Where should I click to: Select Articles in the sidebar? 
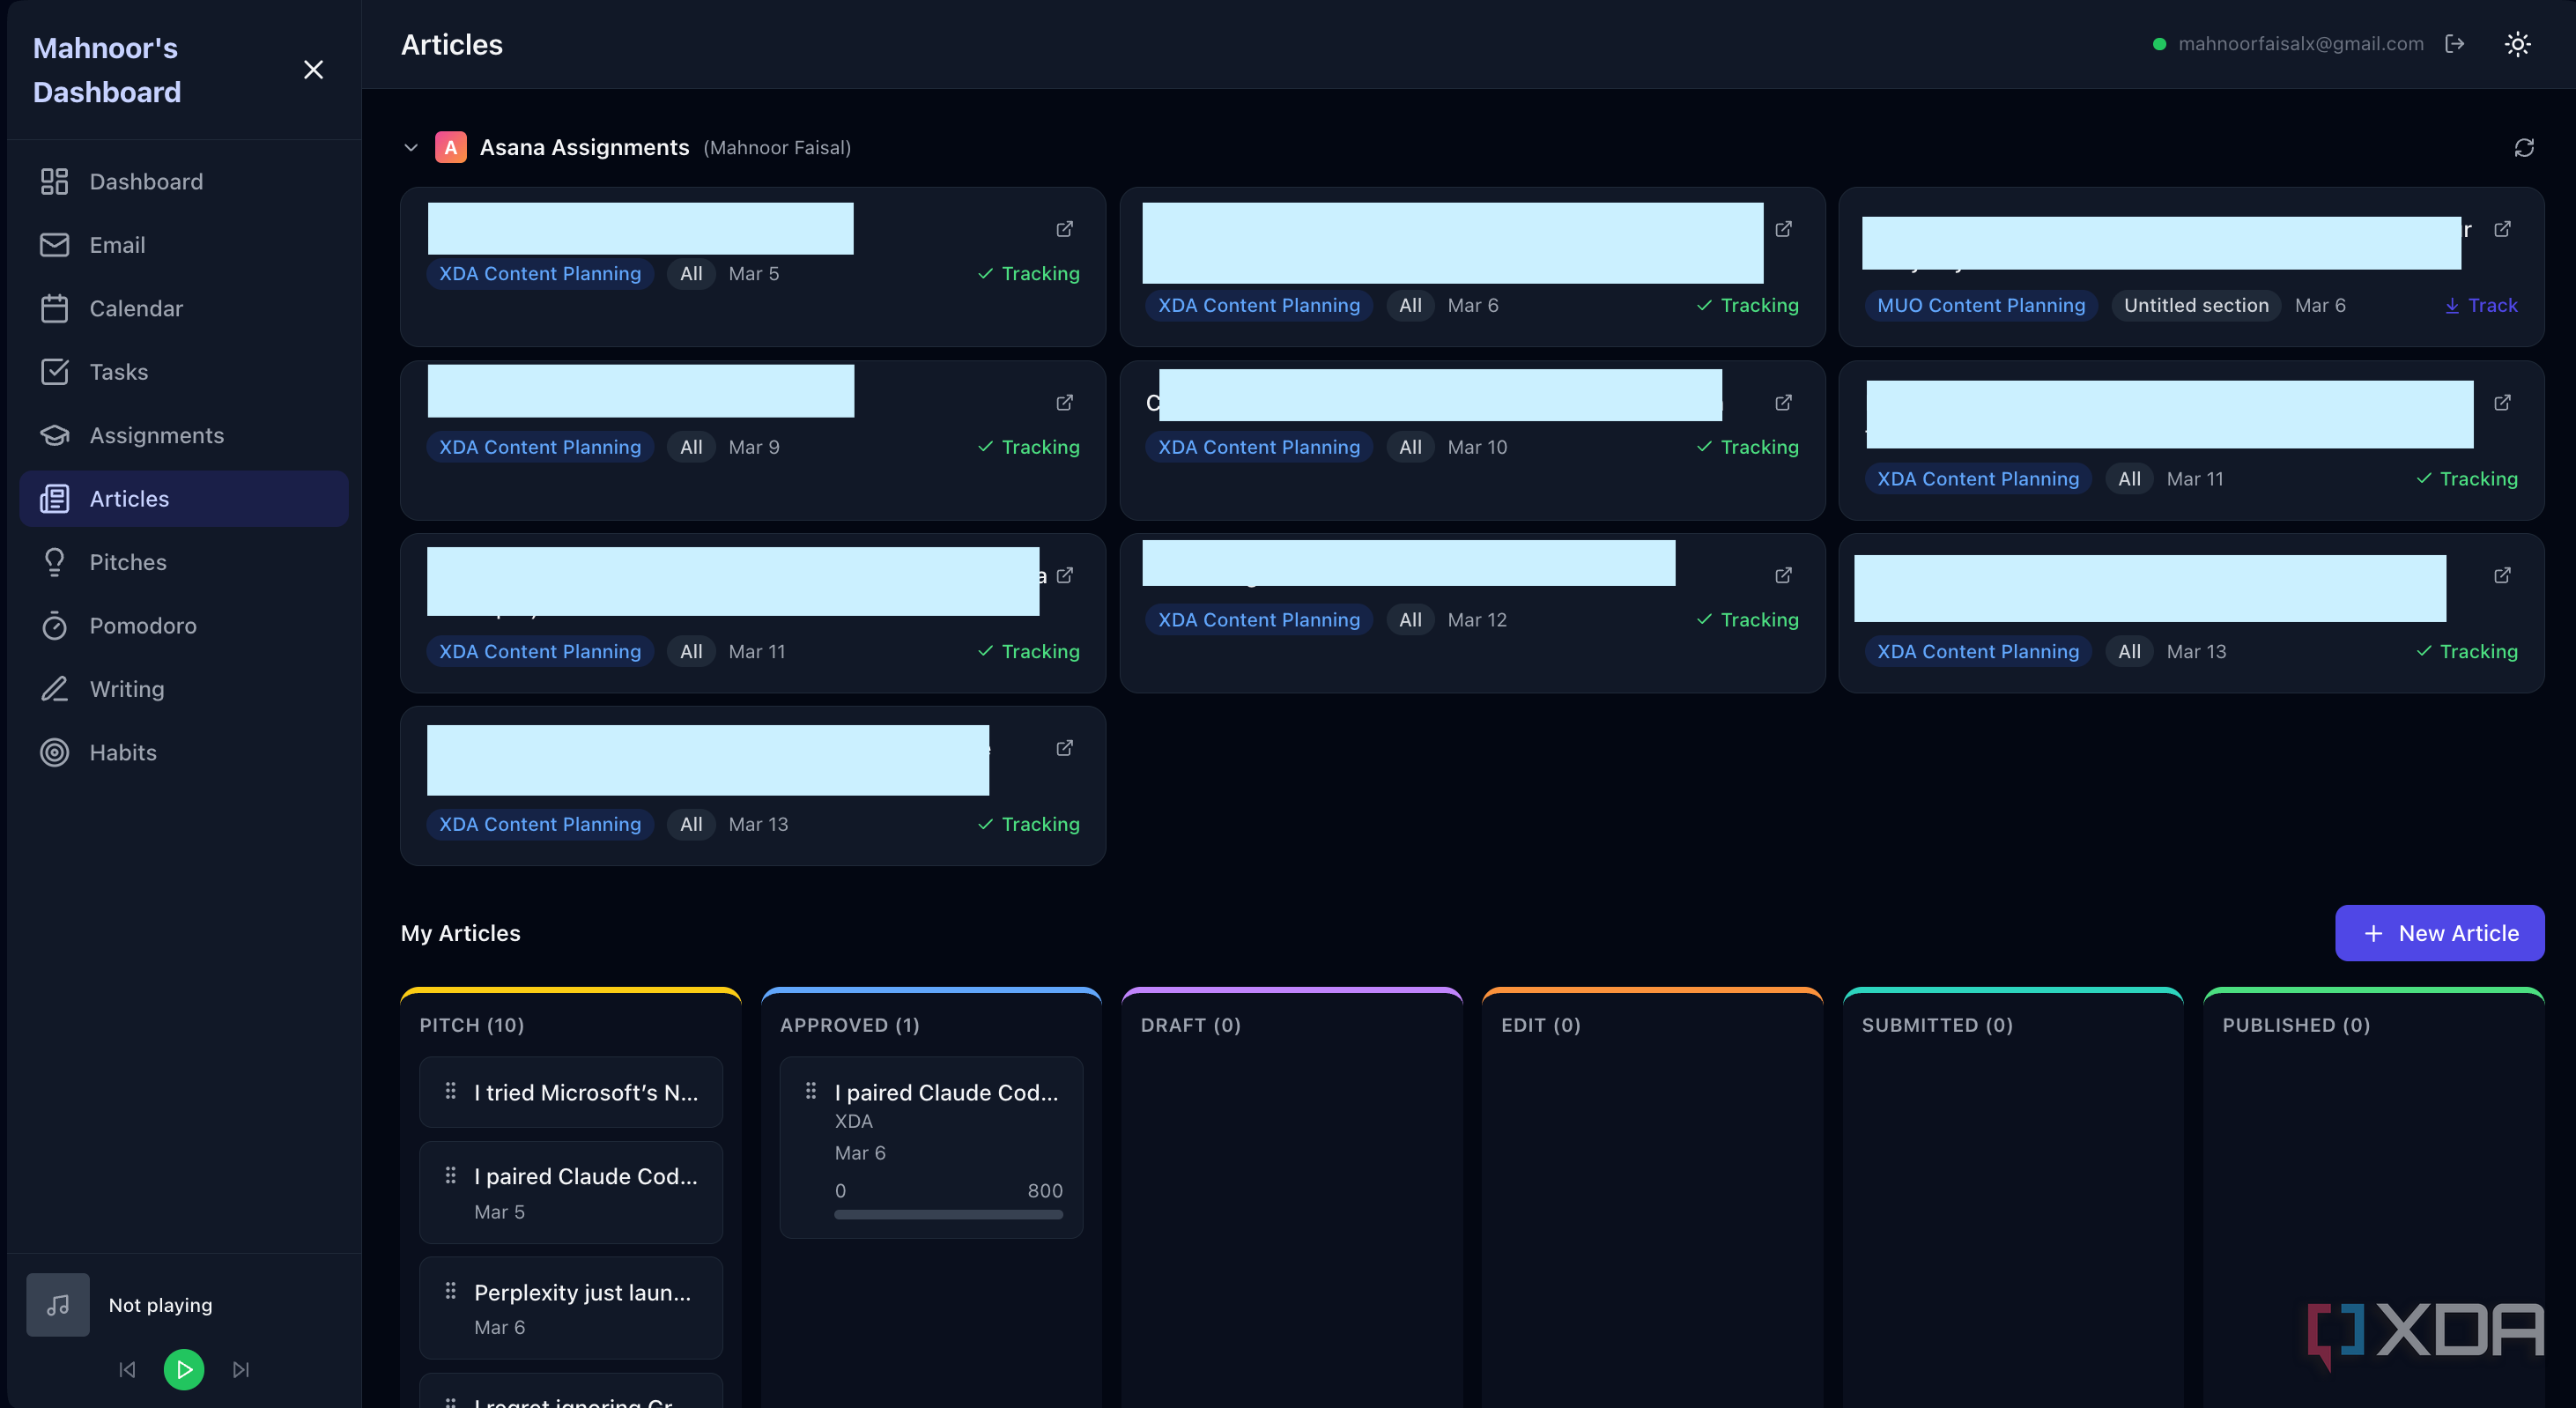click(x=184, y=499)
